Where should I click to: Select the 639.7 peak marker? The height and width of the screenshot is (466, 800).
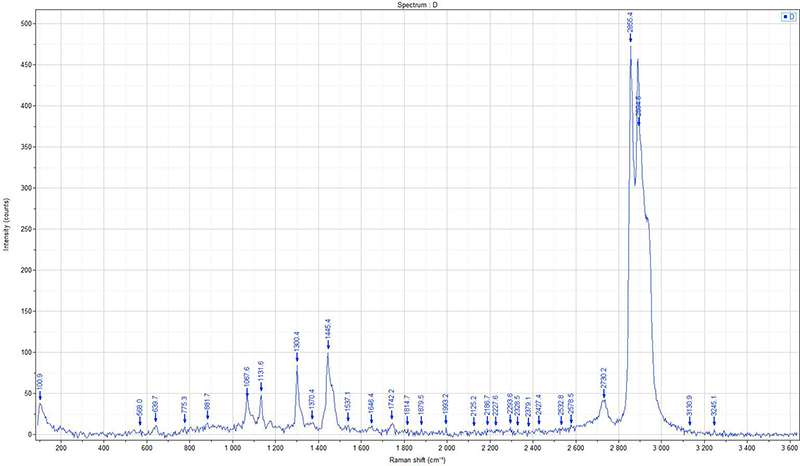pos(155,420)
